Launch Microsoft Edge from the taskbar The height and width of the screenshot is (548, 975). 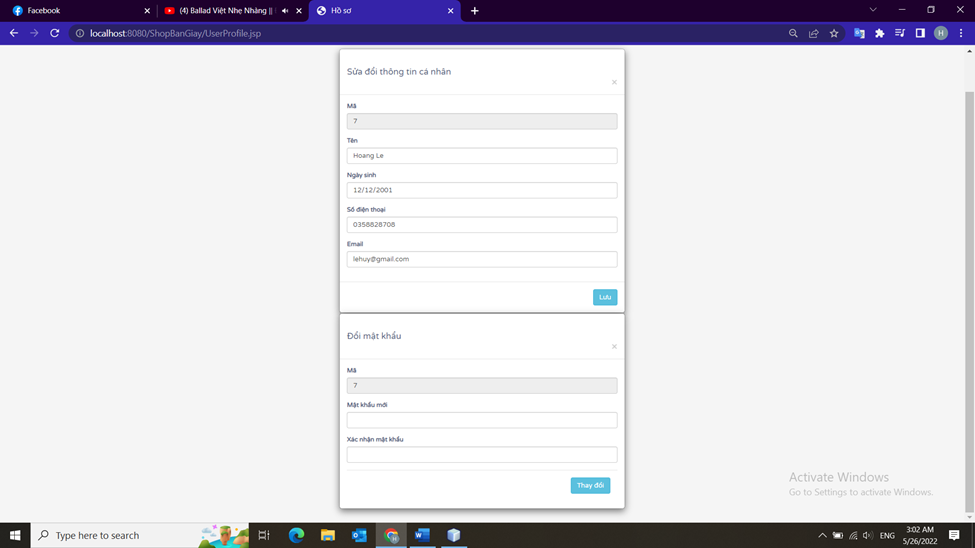297,535
